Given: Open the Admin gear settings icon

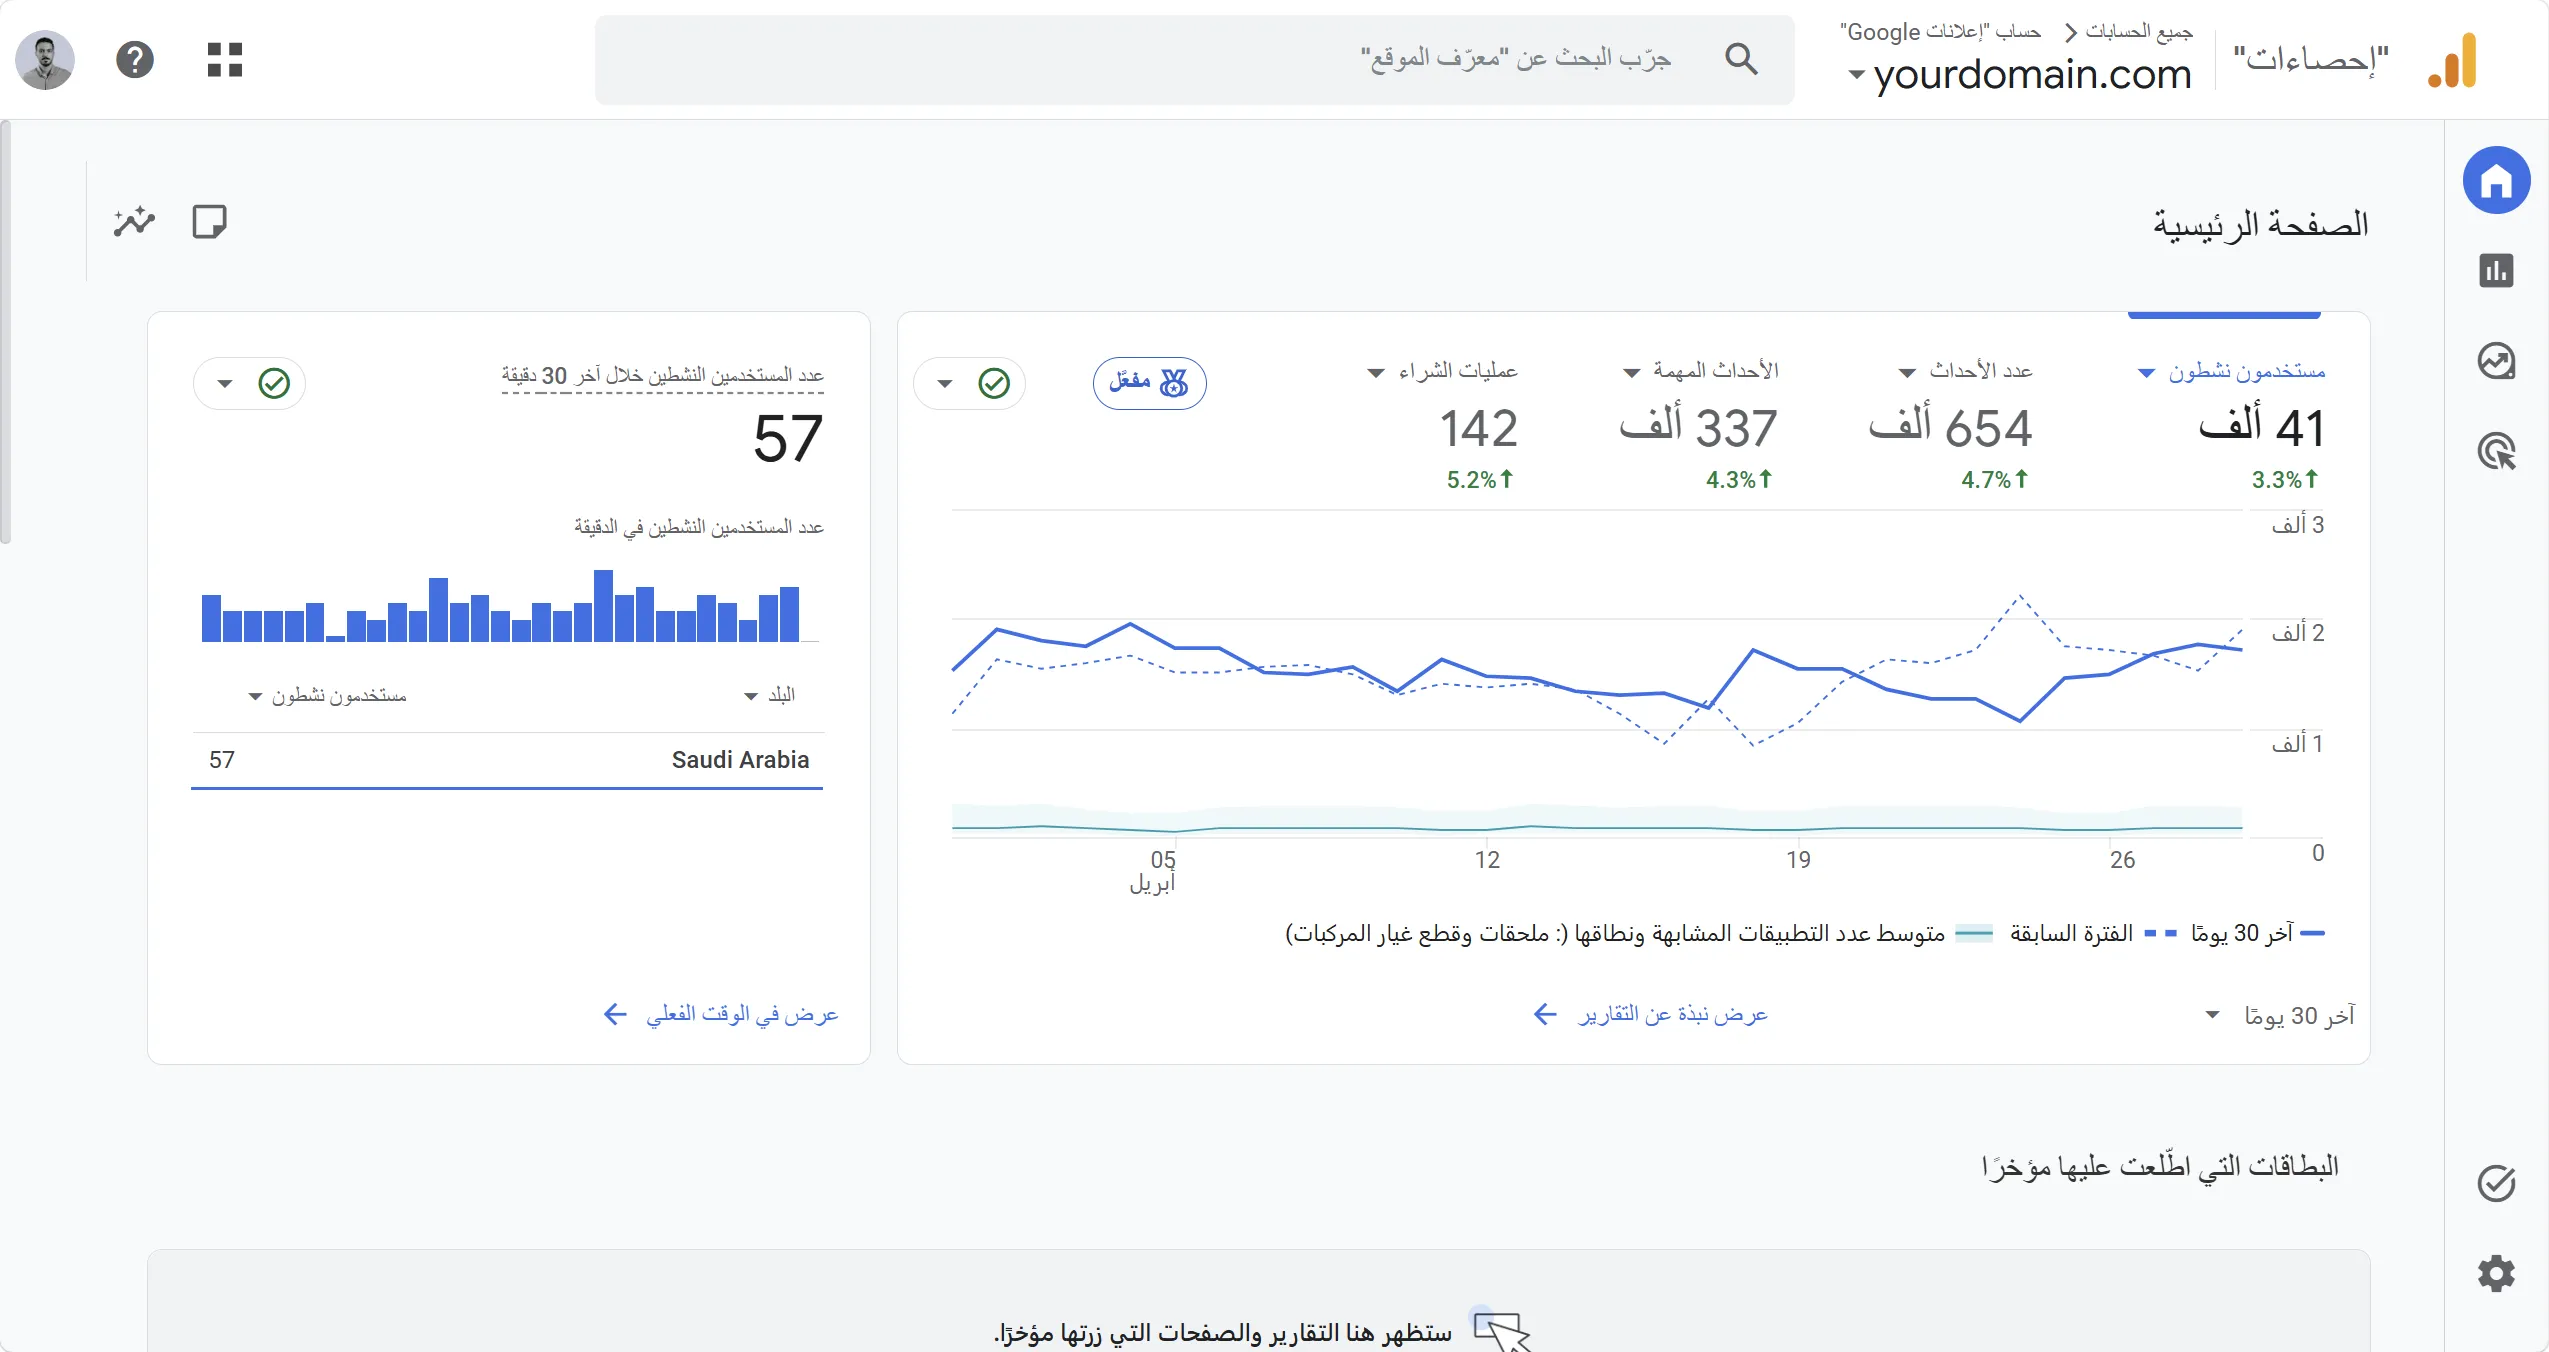Looking at the screenshot, I should [x=2496, y=1273].
